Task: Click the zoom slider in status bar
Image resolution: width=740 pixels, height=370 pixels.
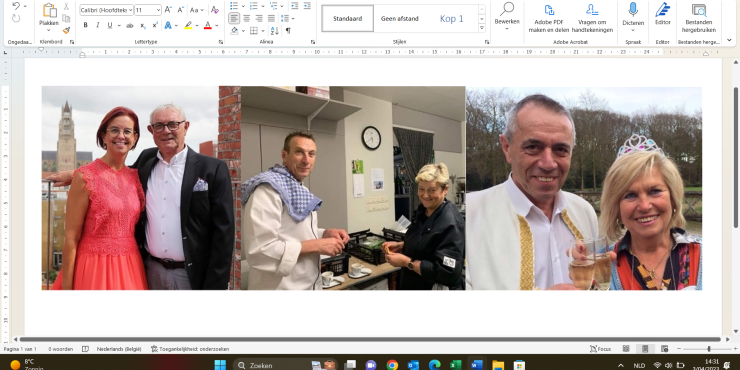Action: [x=708, y=349]
